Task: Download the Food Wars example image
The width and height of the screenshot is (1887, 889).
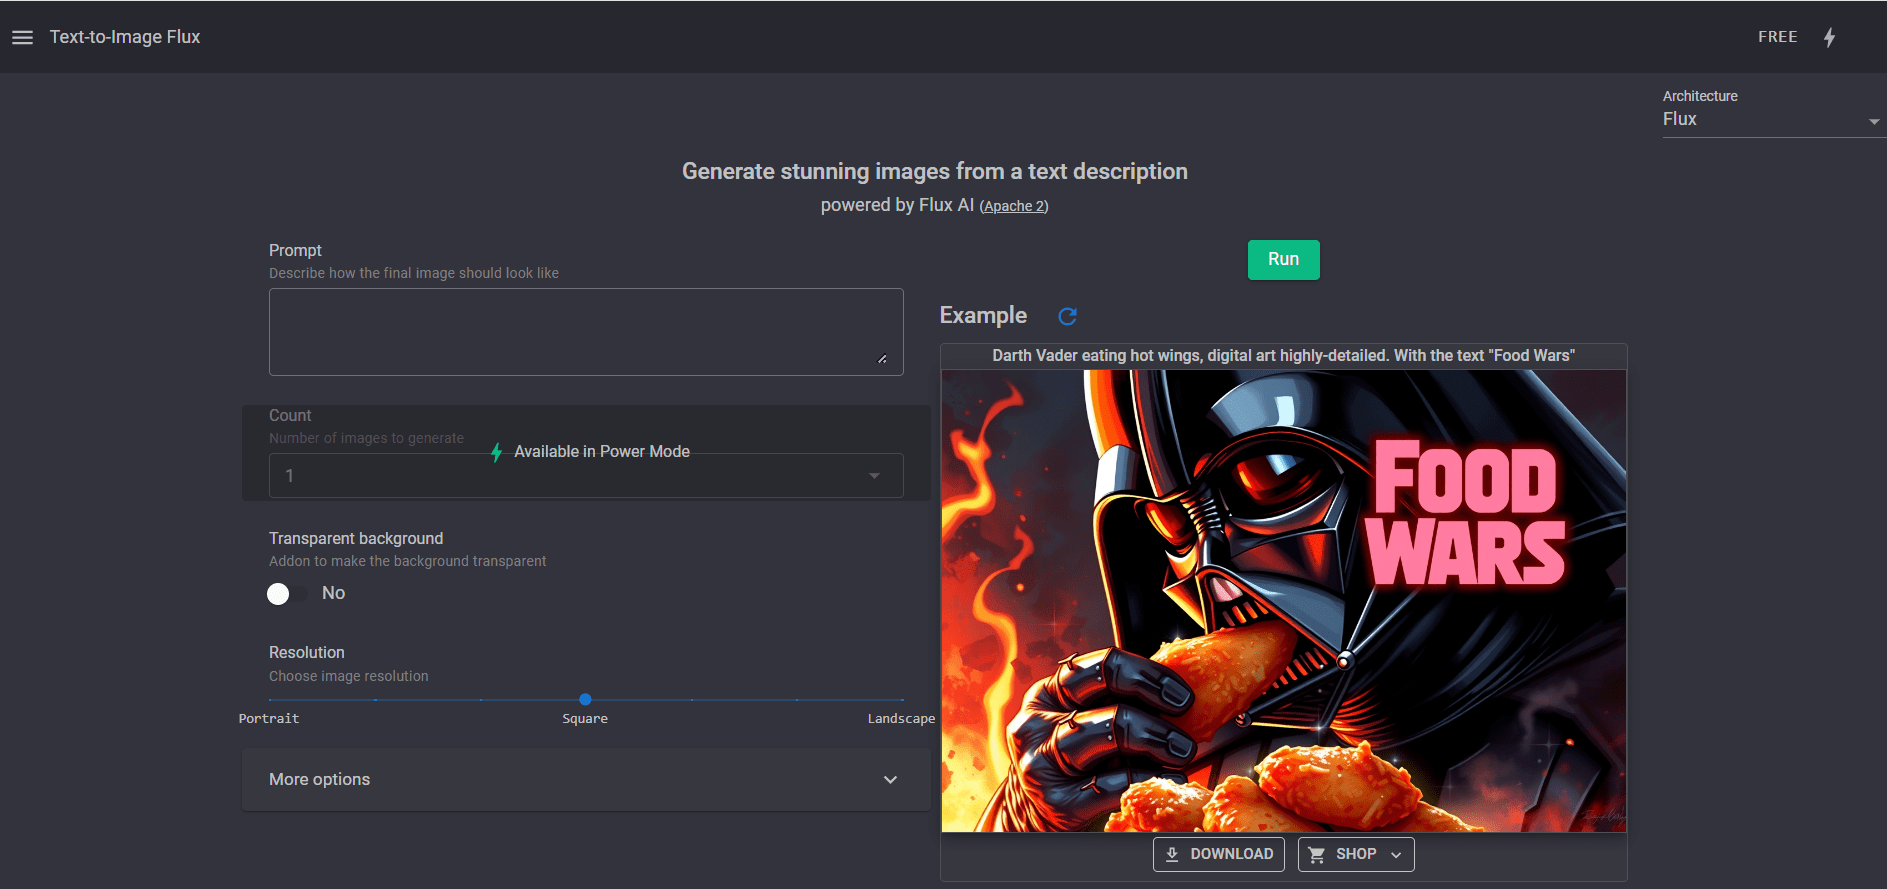Action: tap(1218, 854)
